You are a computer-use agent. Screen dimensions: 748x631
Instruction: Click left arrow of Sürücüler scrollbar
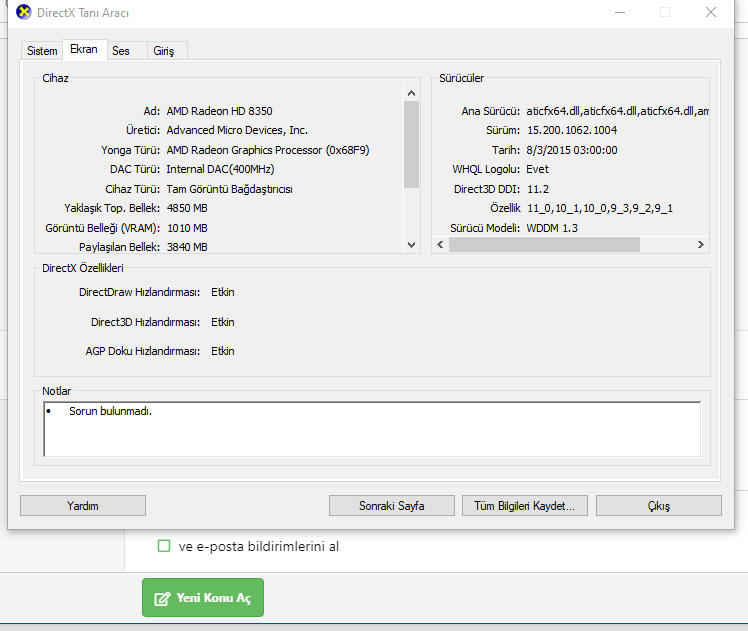point(440,245)
